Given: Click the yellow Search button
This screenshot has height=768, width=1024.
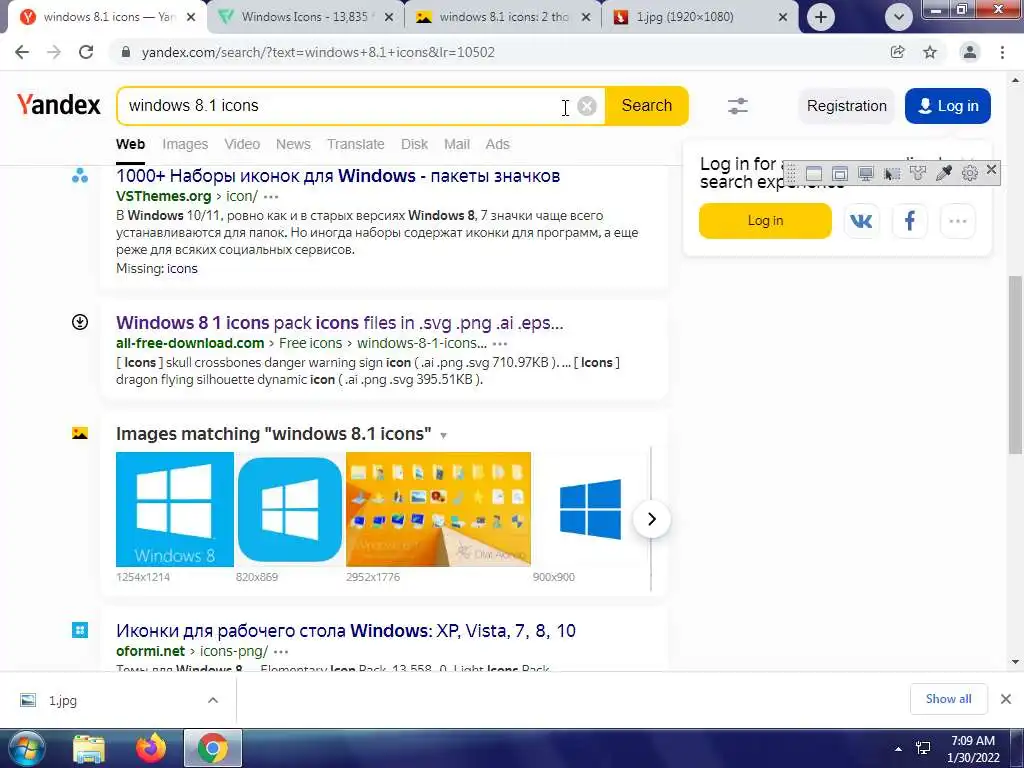Looking at the screenshot, I should pos(647,106).
